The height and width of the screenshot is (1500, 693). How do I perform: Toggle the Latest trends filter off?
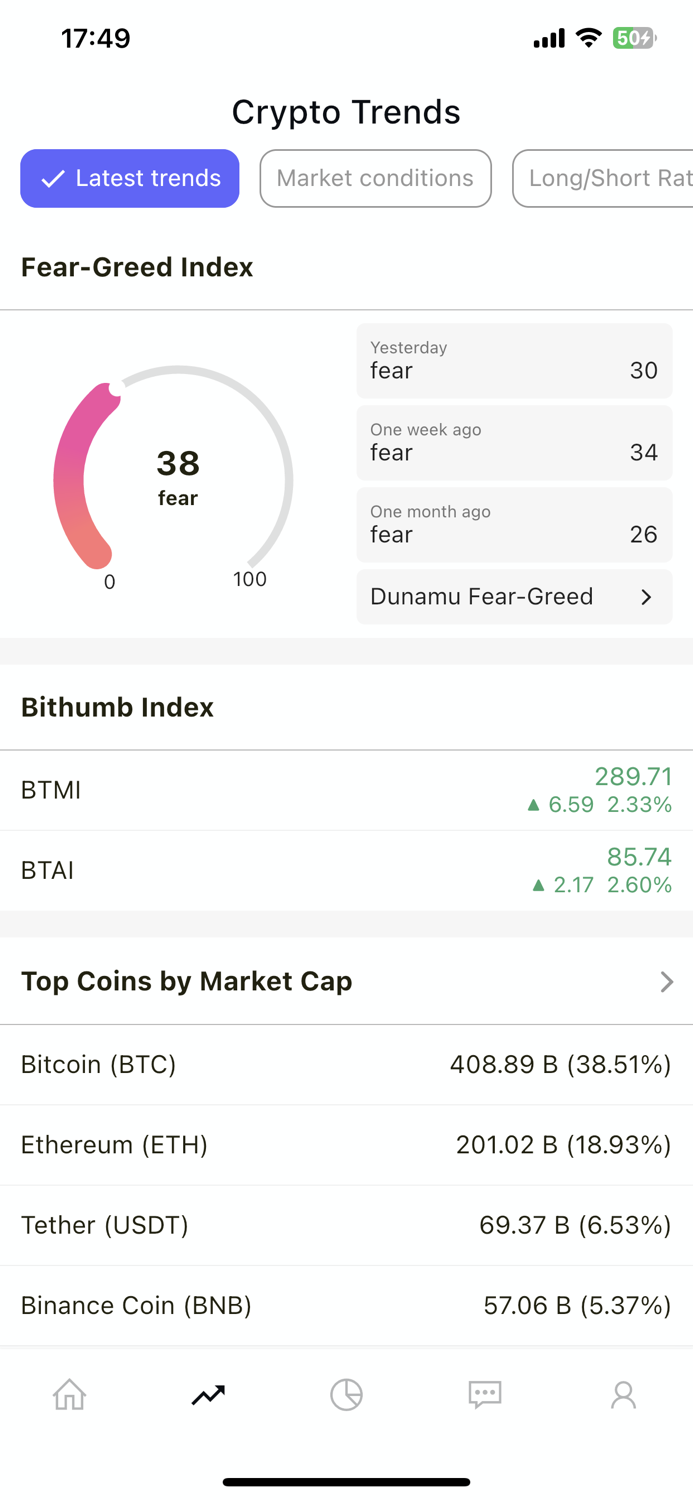point(129,178)
